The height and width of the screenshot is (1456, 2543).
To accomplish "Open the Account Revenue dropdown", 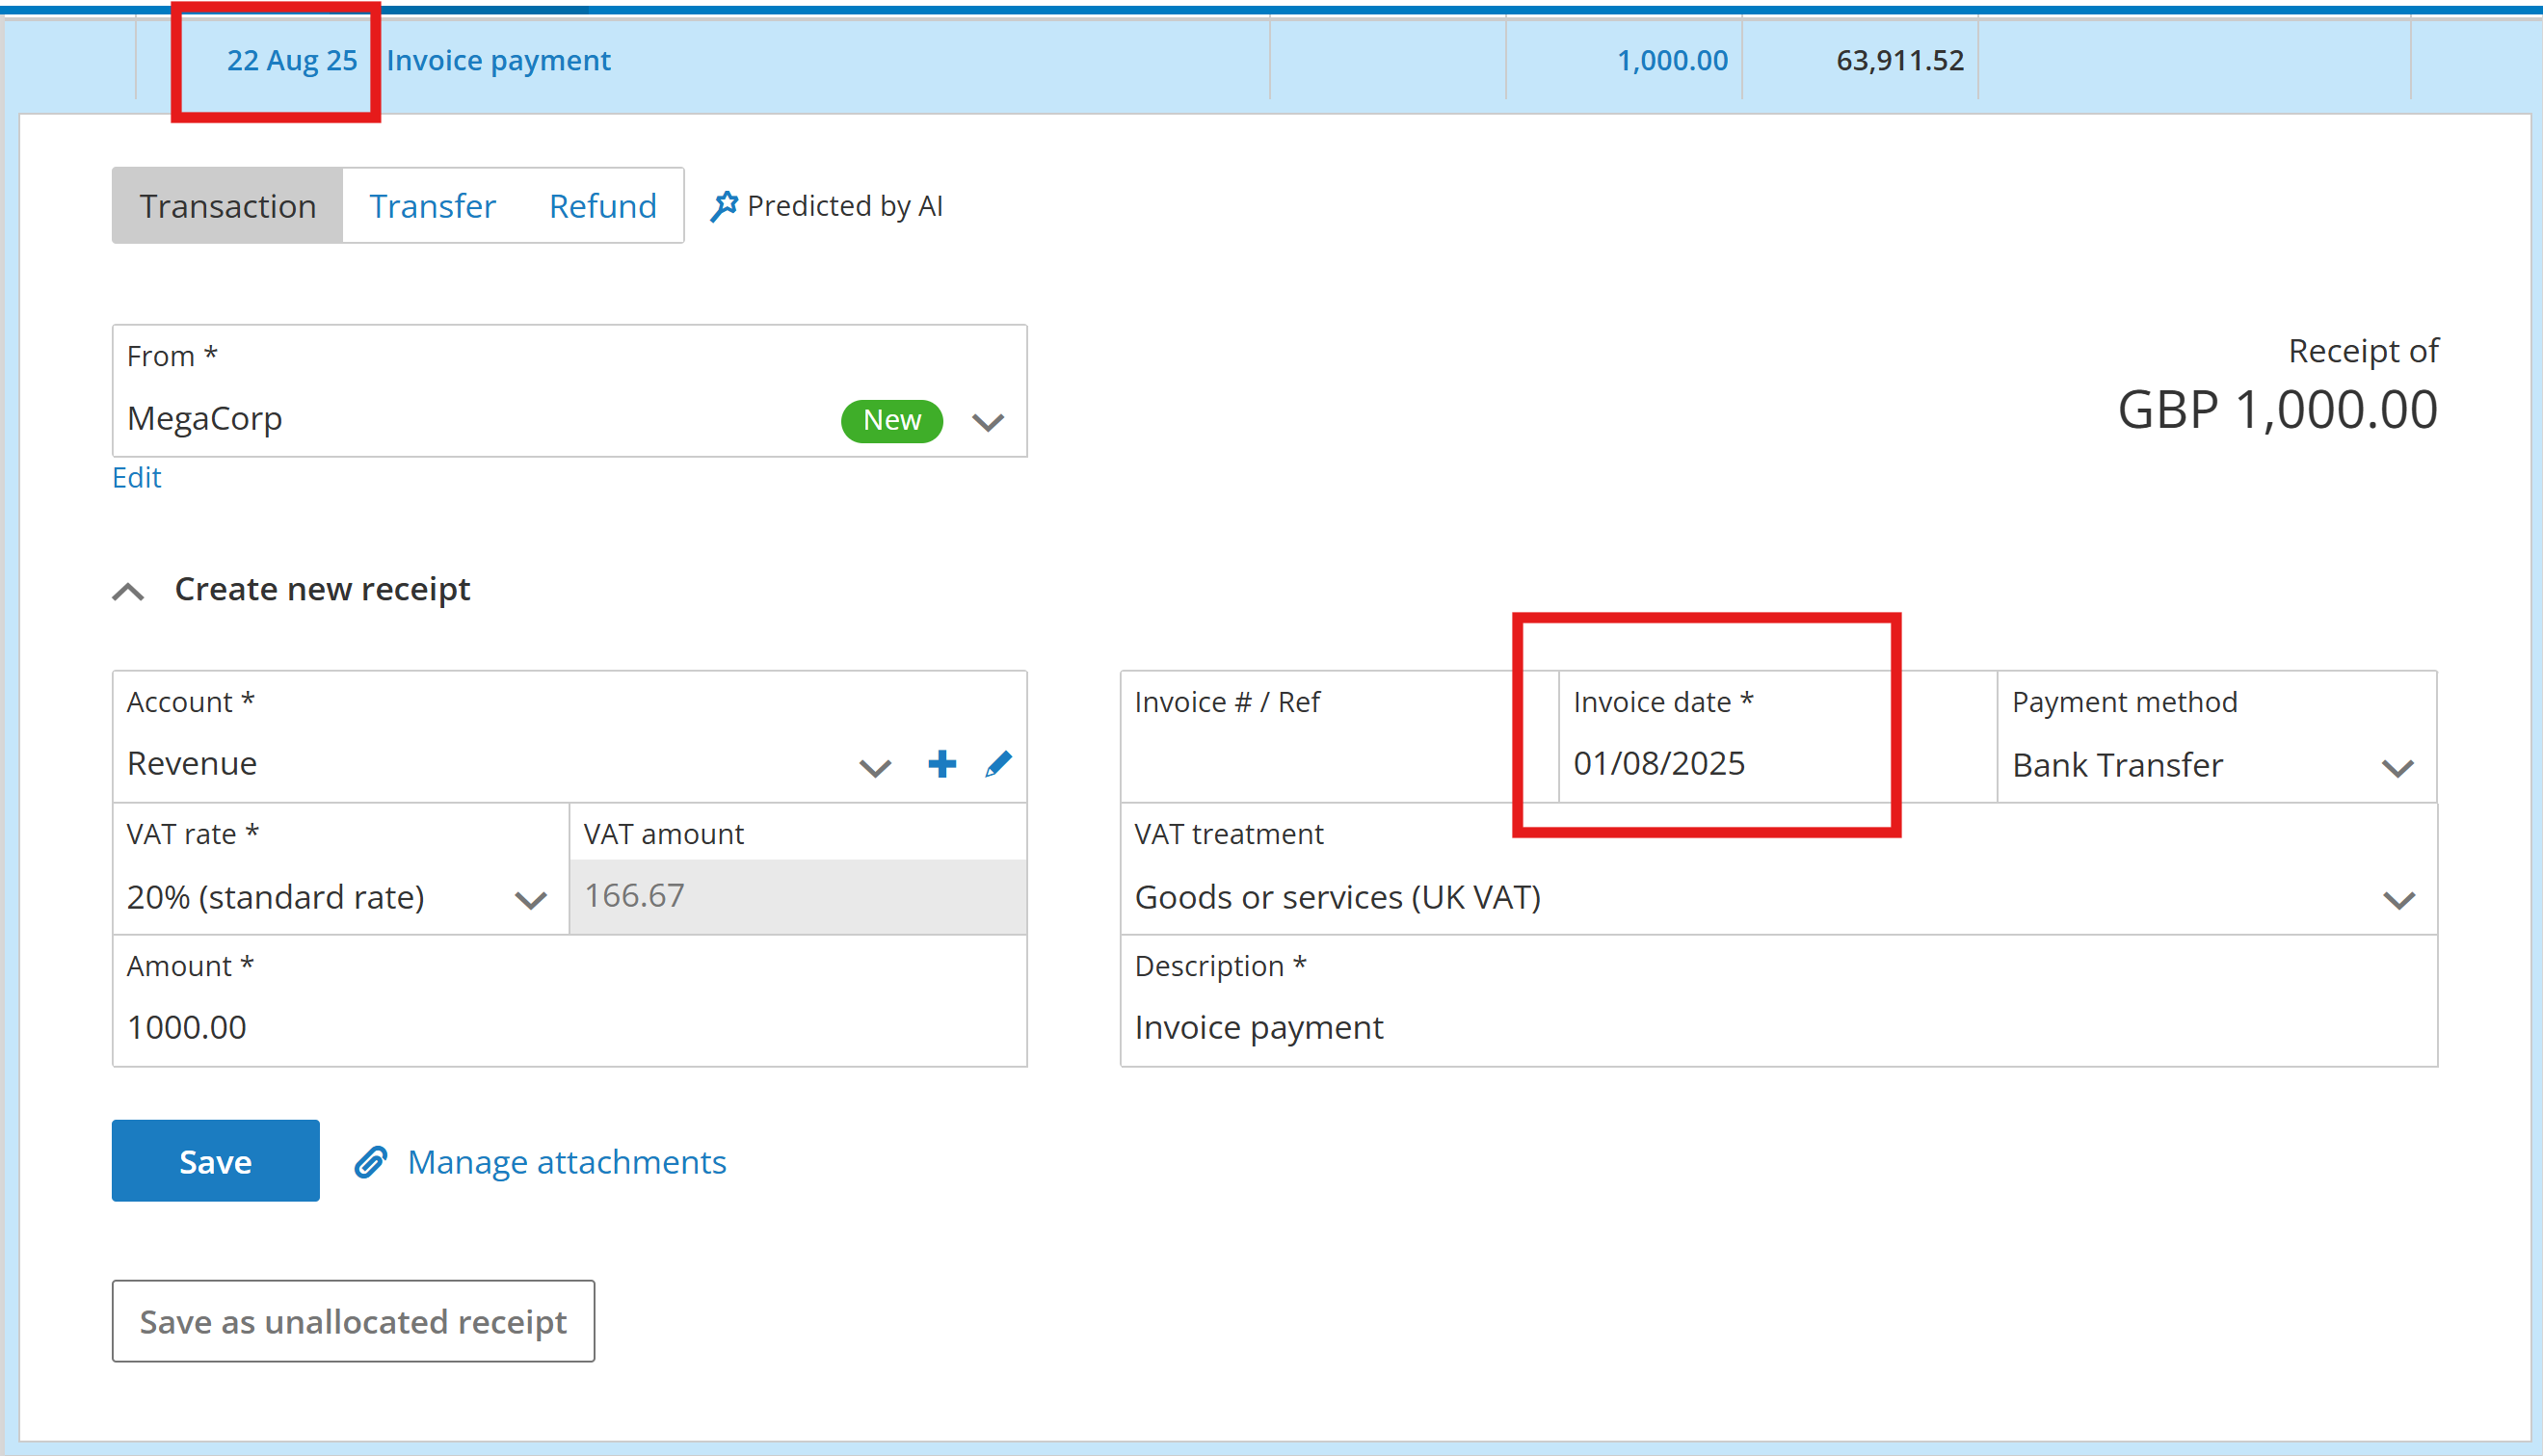I will click(874, 768).
